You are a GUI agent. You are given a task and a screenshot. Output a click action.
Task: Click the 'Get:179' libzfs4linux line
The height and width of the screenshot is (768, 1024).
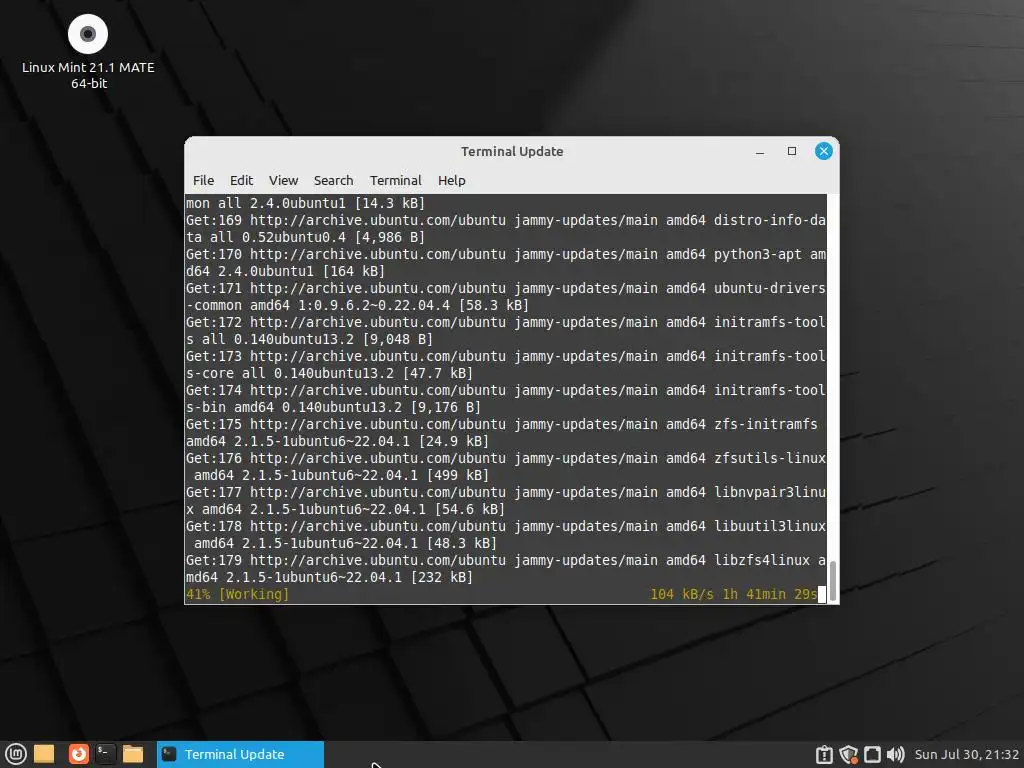point(505,560)
